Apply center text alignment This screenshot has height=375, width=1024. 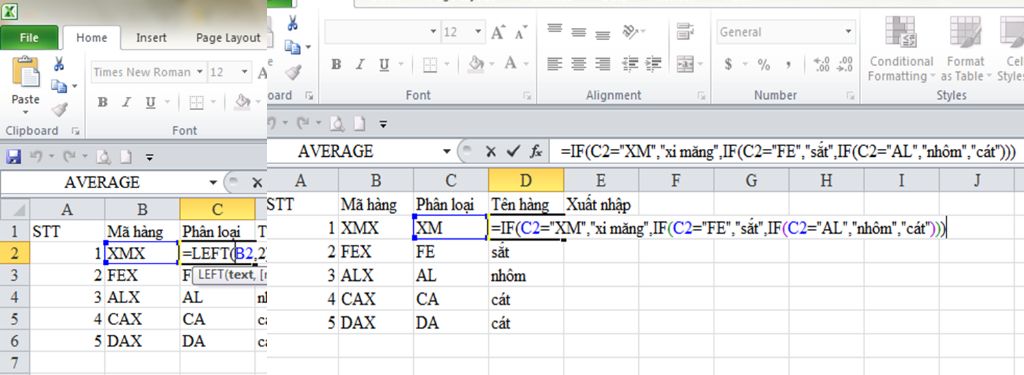[x=579, y=64]
